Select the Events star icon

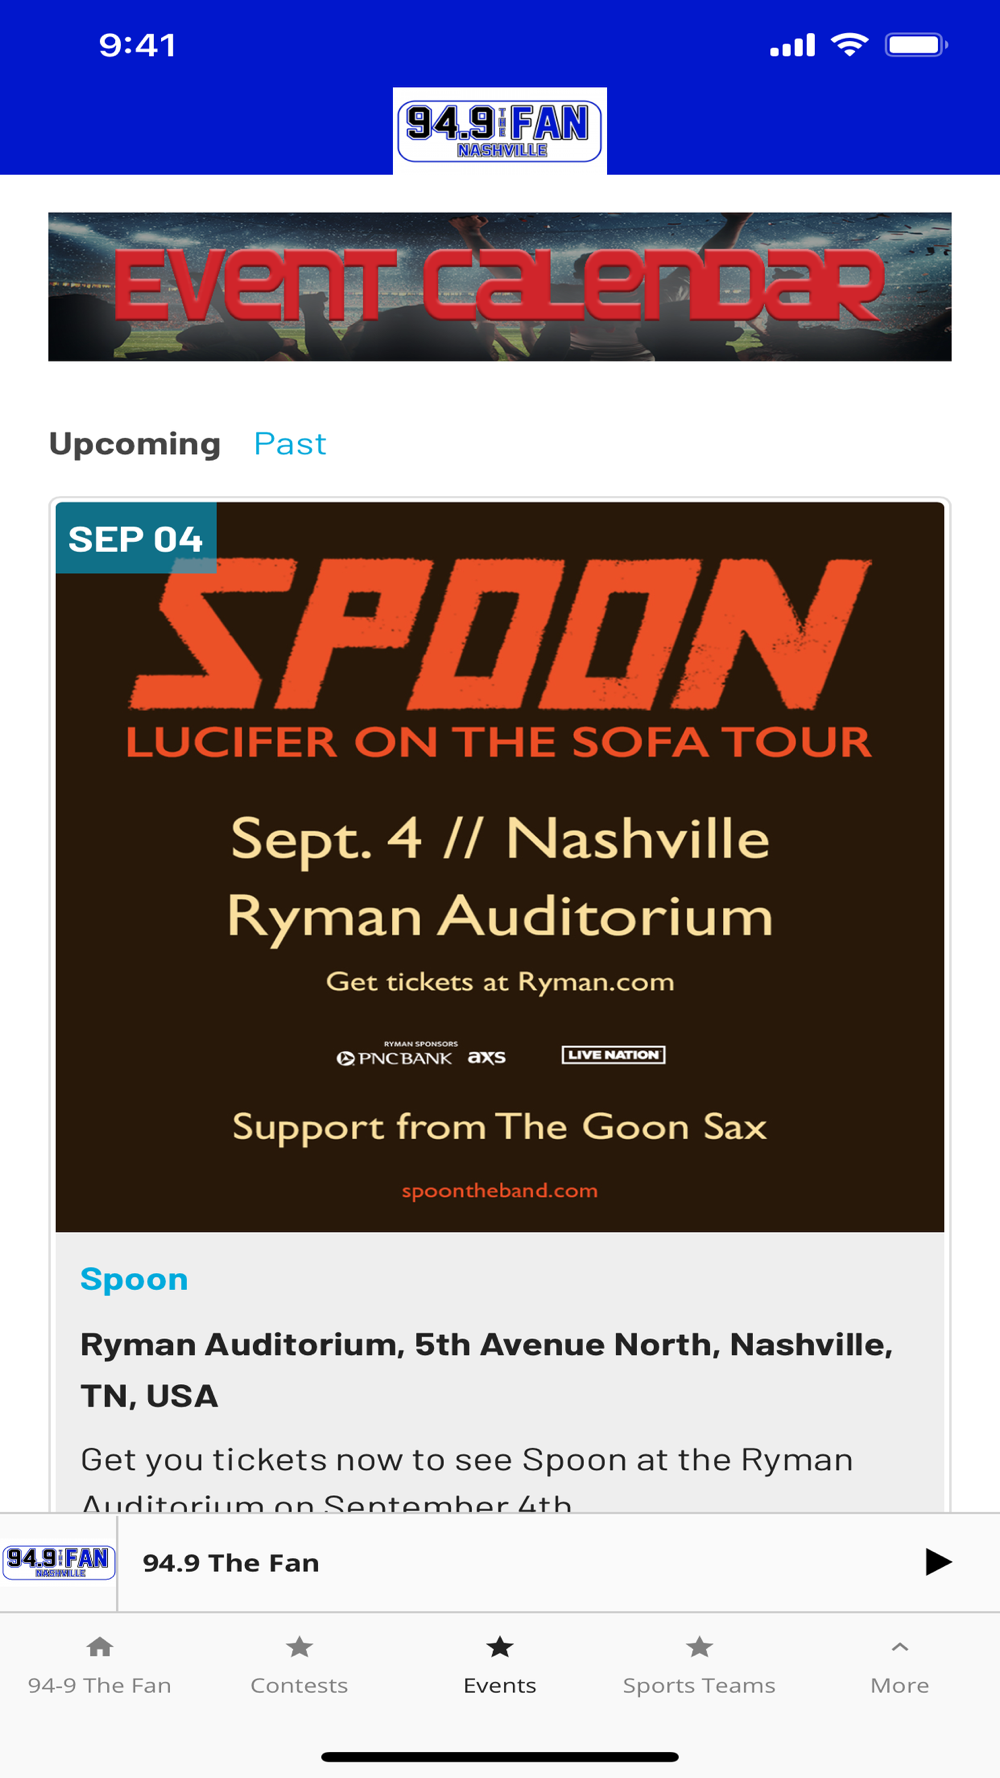499,1646
